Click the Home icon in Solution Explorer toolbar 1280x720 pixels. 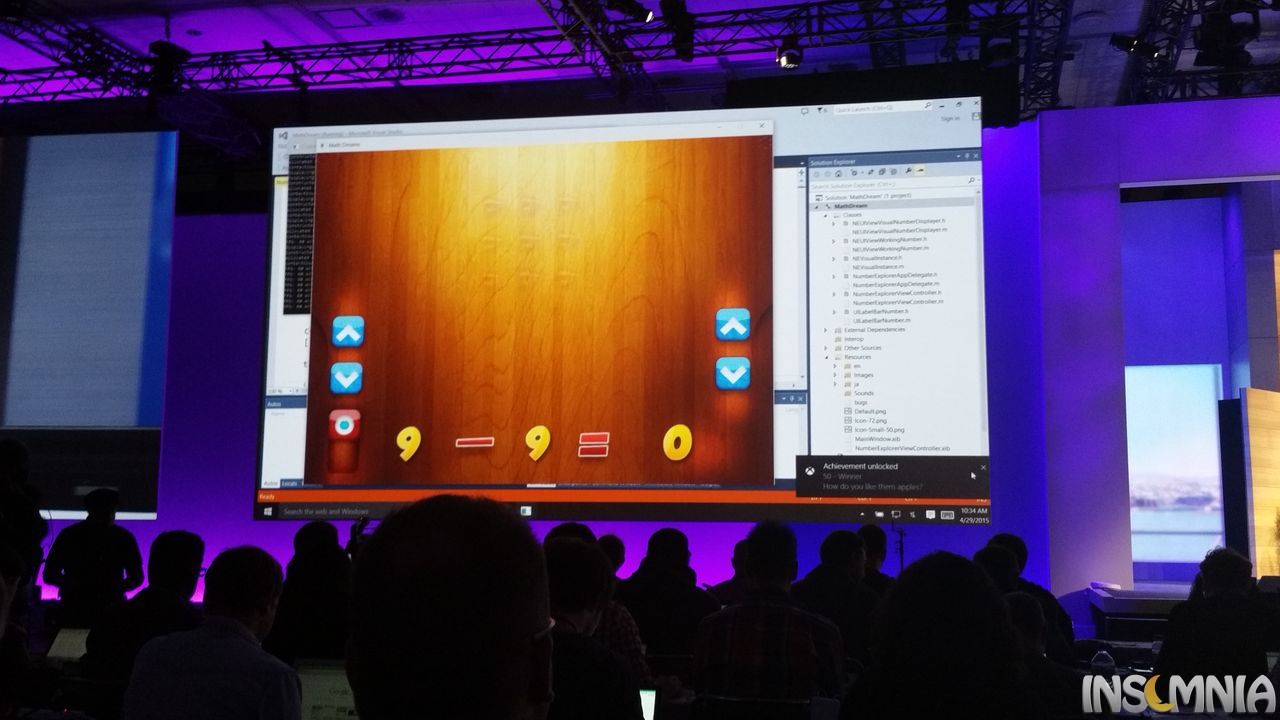click(838, 173)
